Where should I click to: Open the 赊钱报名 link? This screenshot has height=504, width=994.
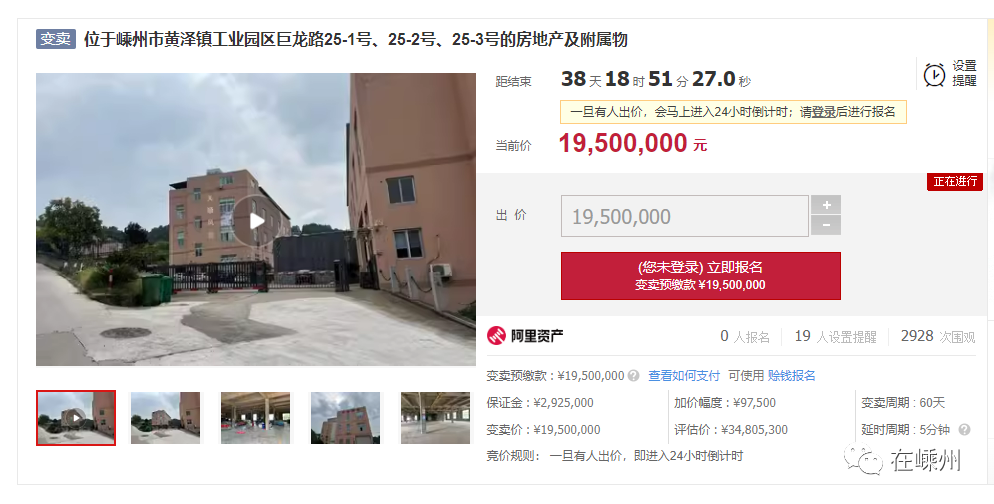click(791, 376)
